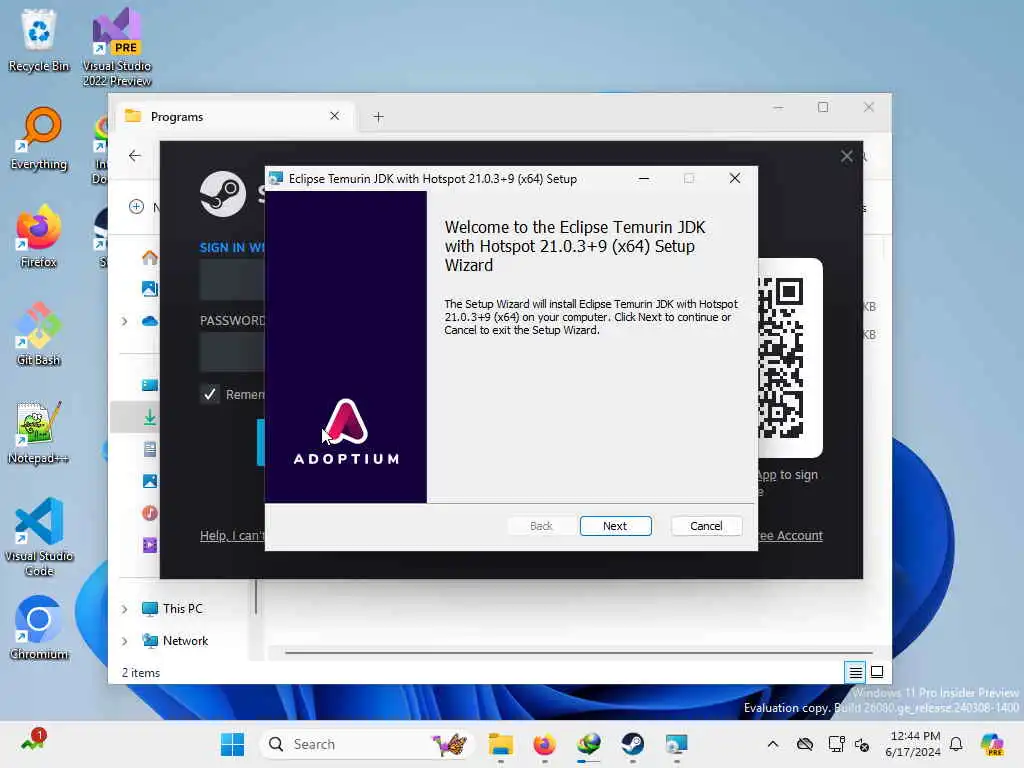The image size is (1024, 768).
Task: Launch Visual Studio 2022 Preview shortcut
Action: click(117, 47)
